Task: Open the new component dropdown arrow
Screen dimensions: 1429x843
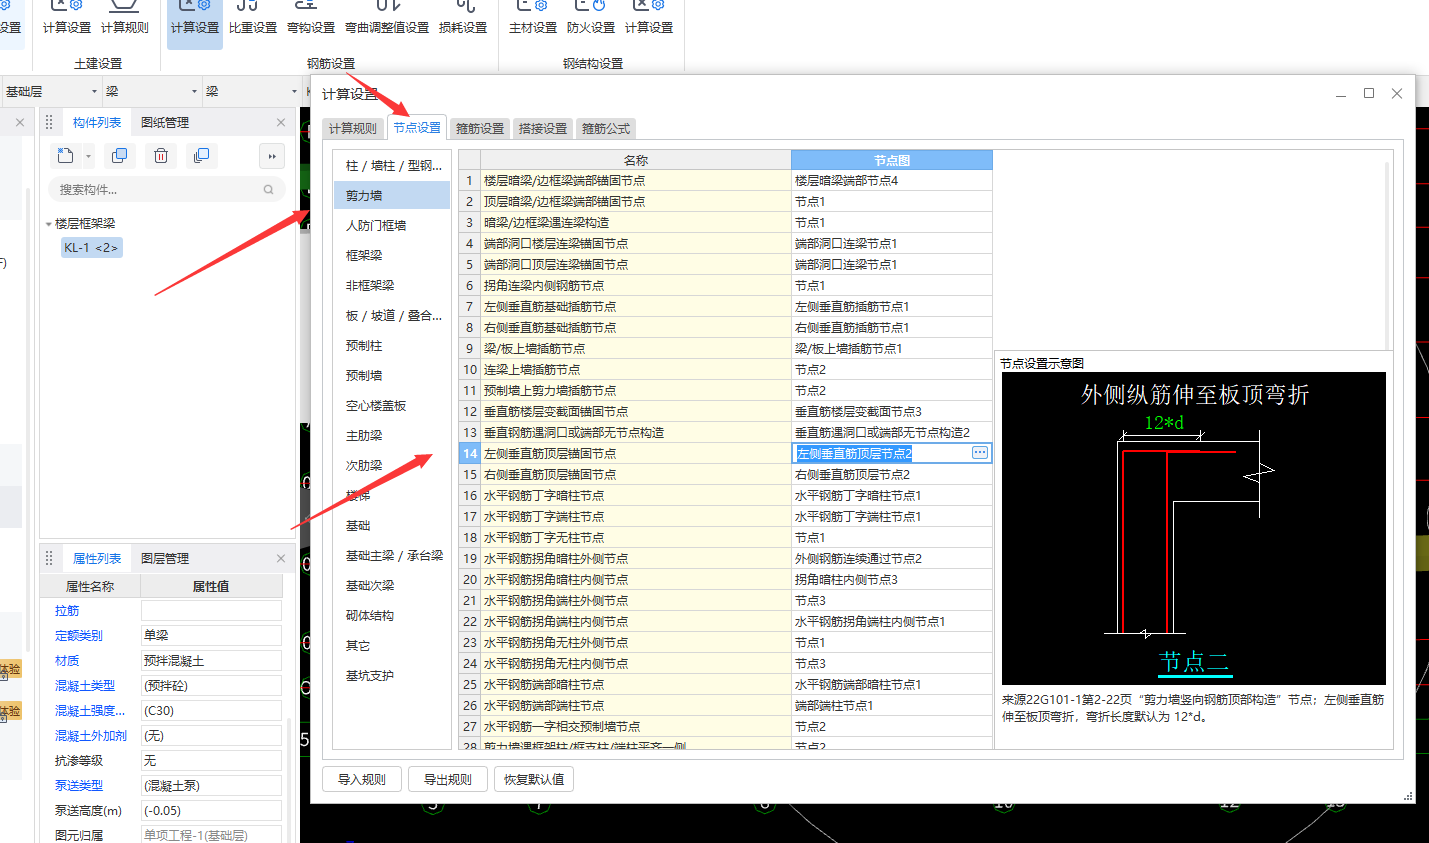Action: click(x=88, y=156)
